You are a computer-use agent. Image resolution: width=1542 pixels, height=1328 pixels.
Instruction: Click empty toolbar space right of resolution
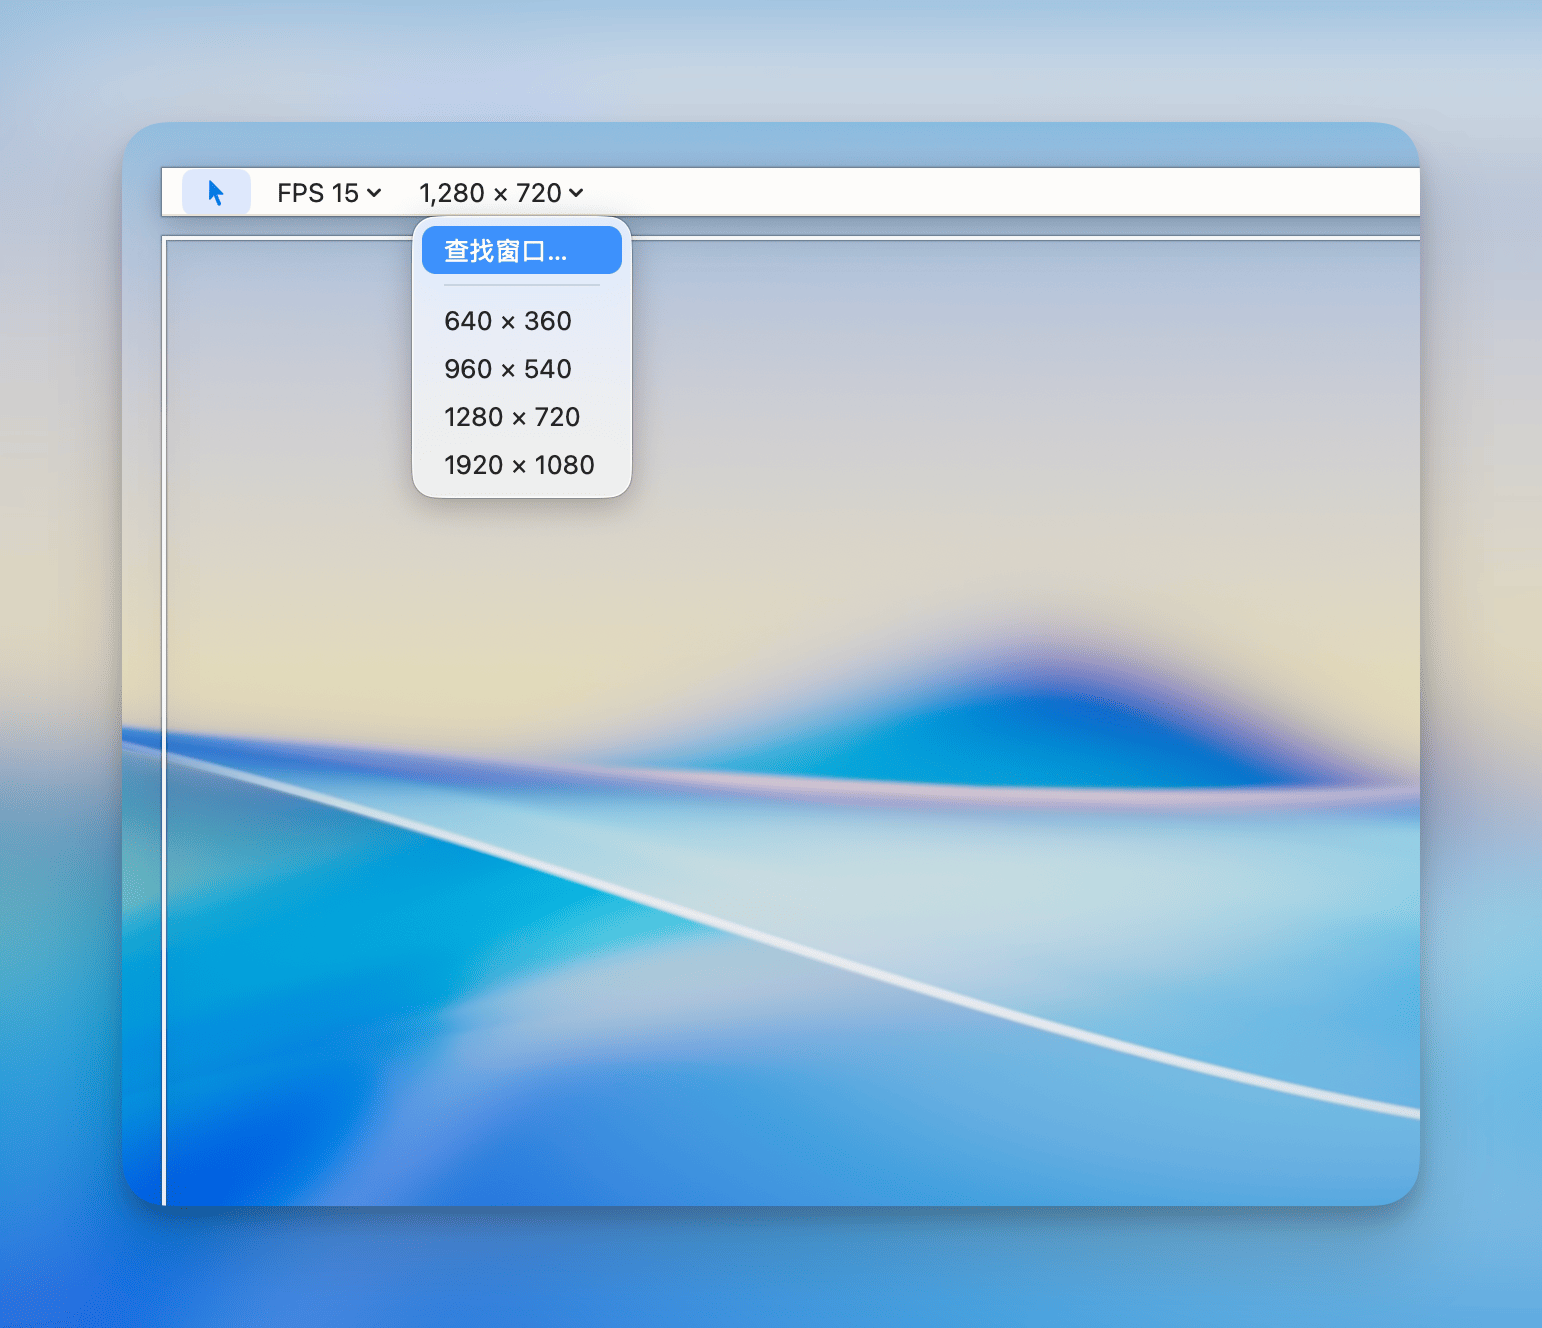1000,192
